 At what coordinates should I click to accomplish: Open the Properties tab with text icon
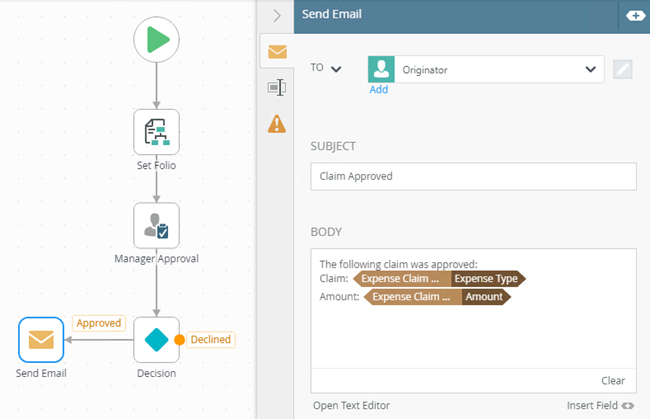(x=276, y=88)
